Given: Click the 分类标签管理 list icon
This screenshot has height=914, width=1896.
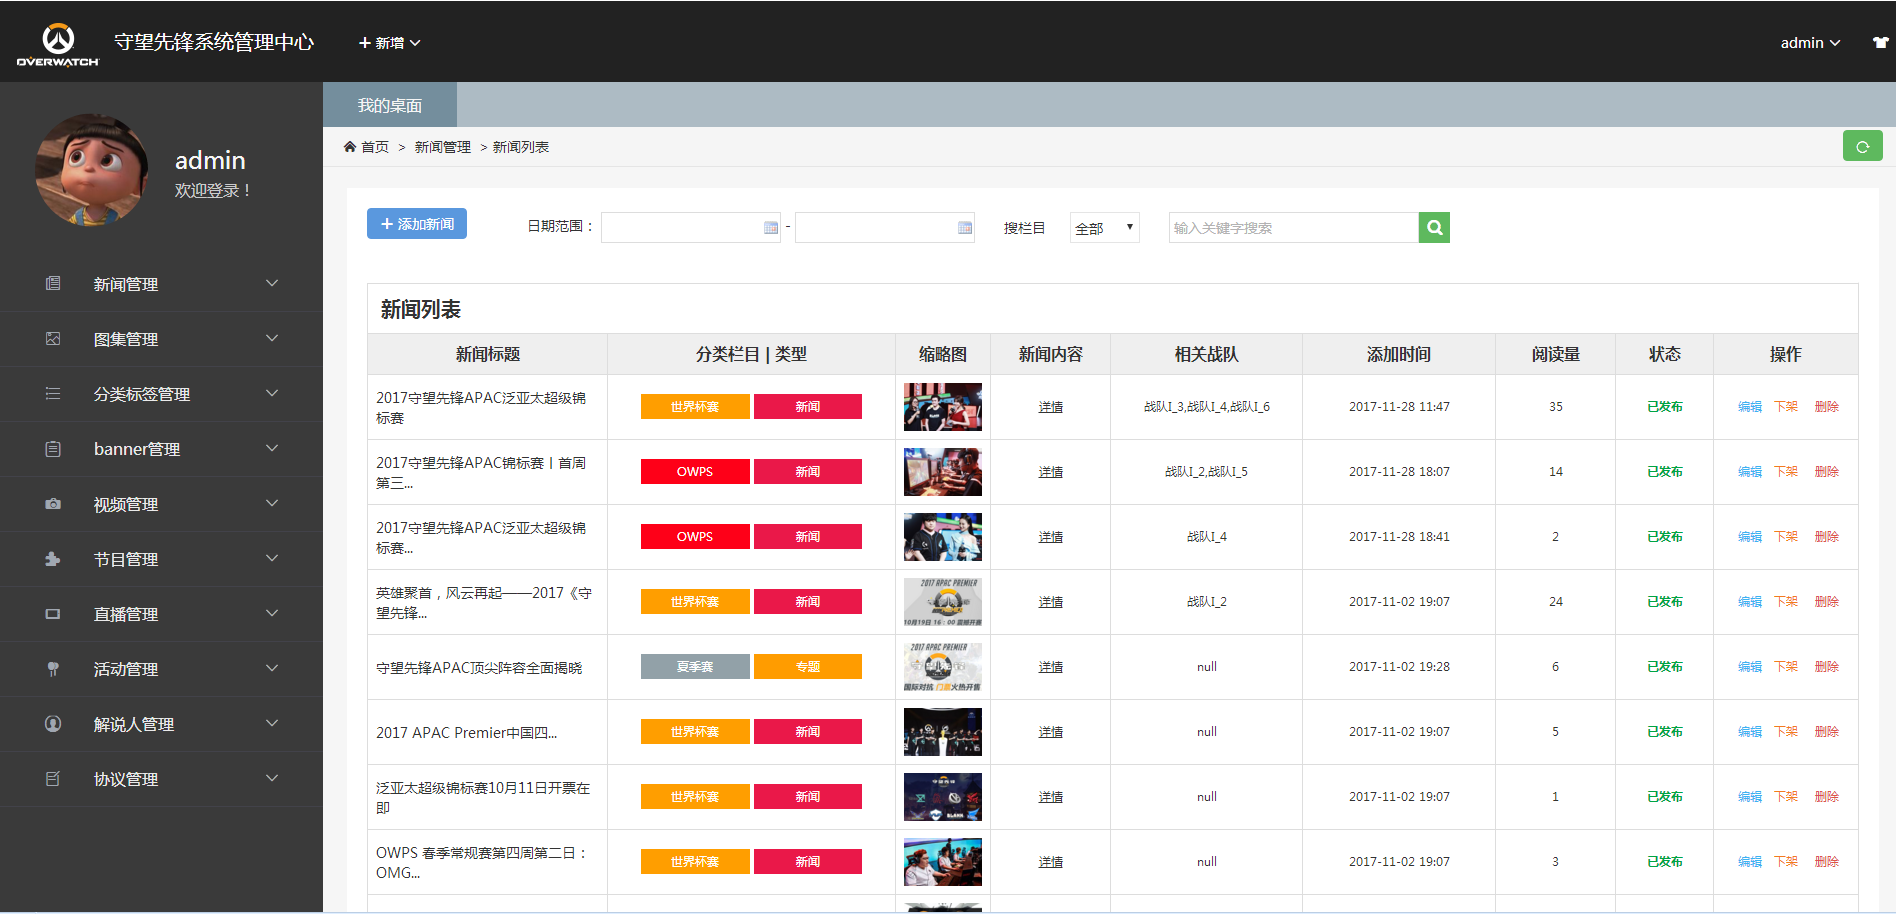Looking at the screenshot, I should pyautogui.click(x=53, y=394).
